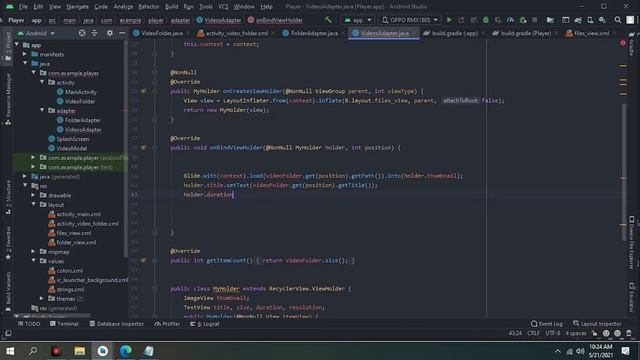The width and height of the screenshot is (640, 360).
Task: Open Microsoft Edge from the taskbar
Action: [x=126, y=351]
